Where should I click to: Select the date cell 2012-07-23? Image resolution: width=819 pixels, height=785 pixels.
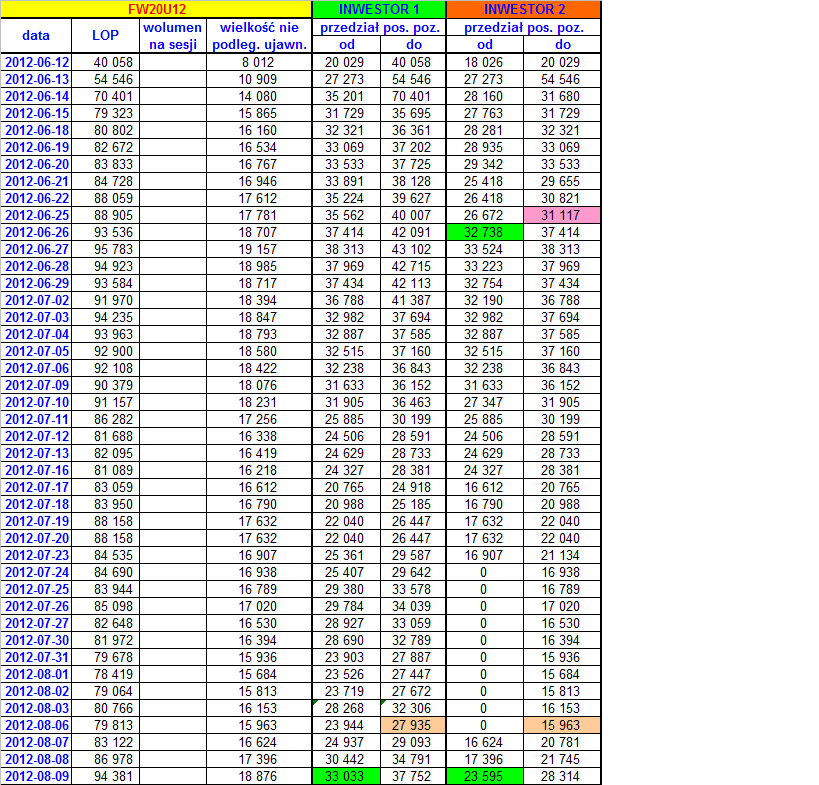(x=37, y=556)
